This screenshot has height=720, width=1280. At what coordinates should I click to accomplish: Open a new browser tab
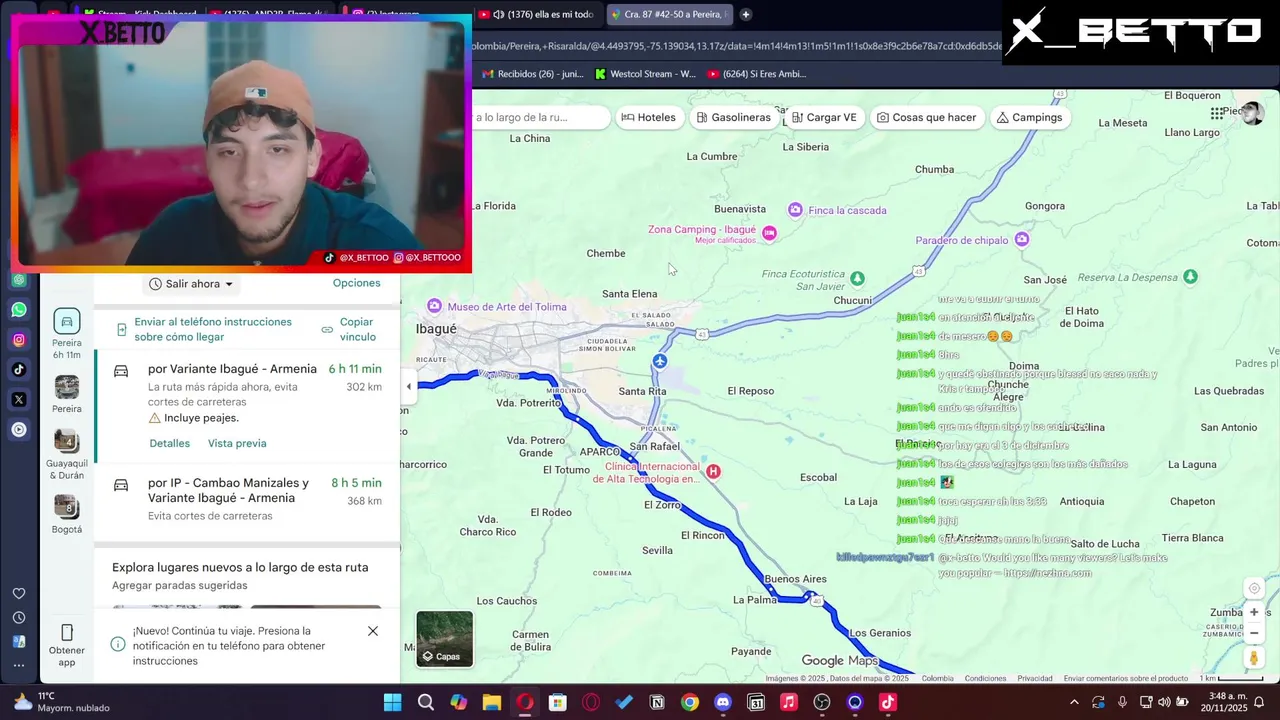(x=745, y=14)
